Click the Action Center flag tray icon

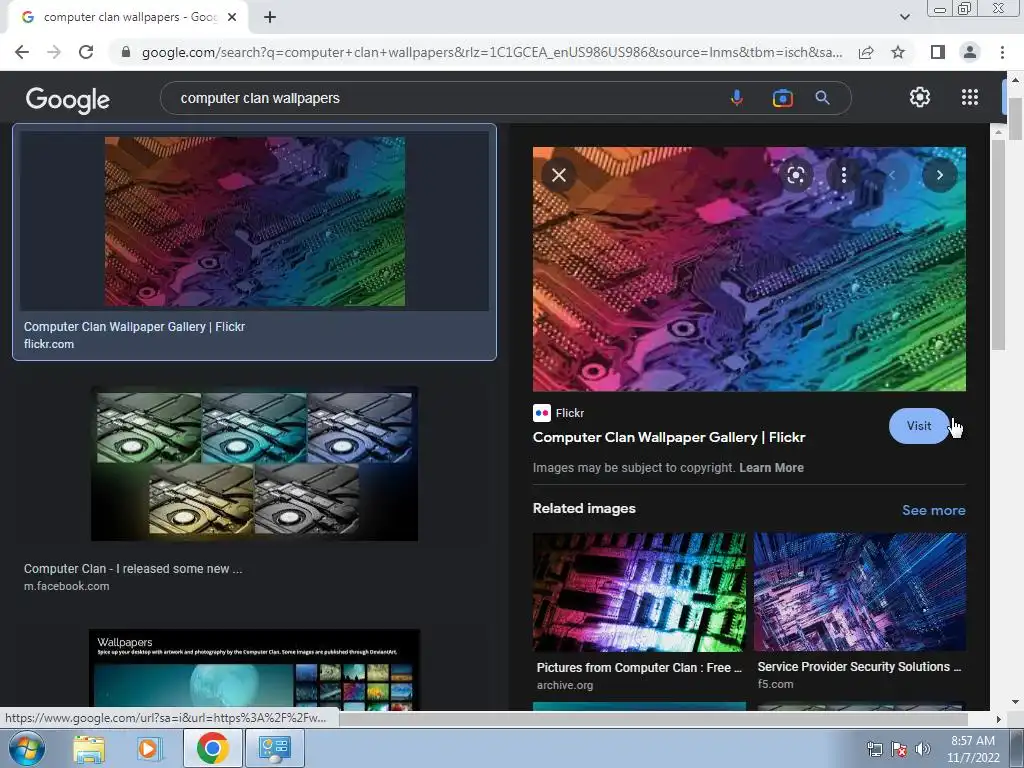point(899,749)
